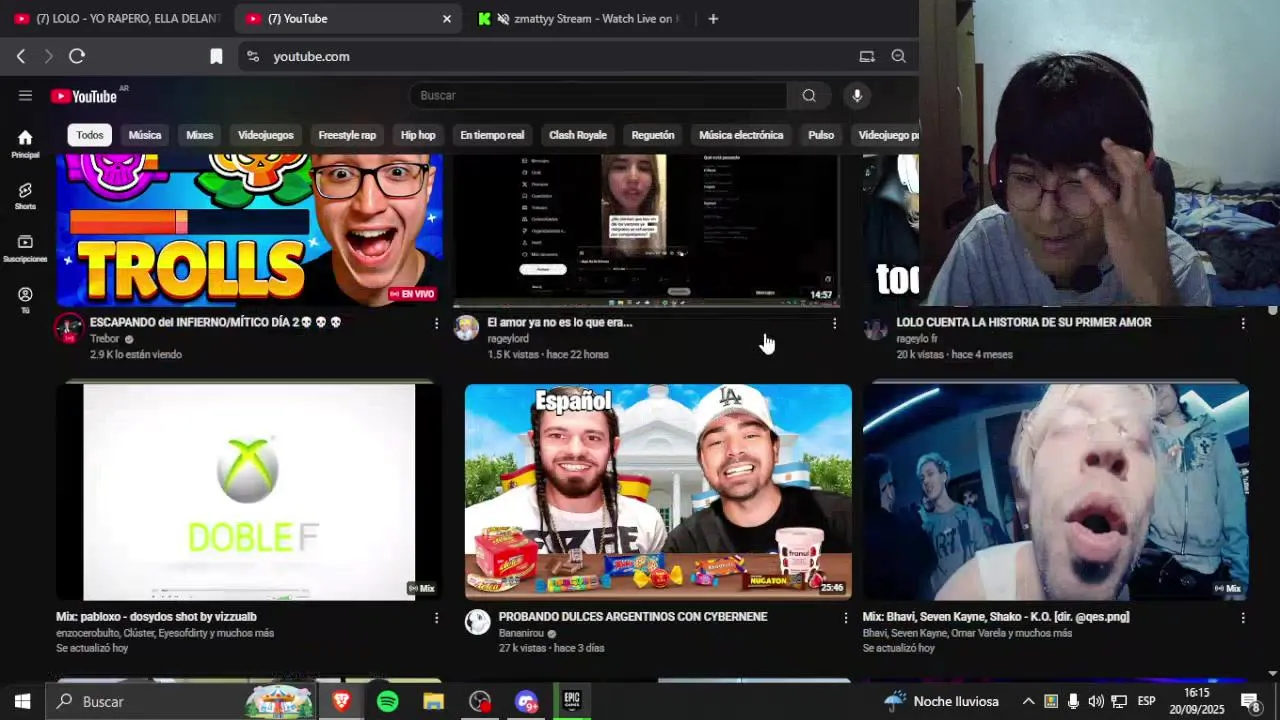Click the YouTube logo
This screenshot has width=1280, height=720.
(x=84, y=96)
